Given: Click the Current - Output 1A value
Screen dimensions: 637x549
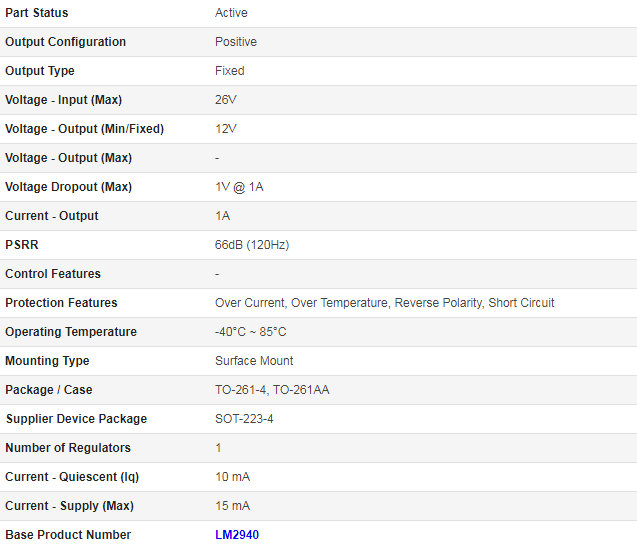Looking at the screenshot, I should coord(223,215).
